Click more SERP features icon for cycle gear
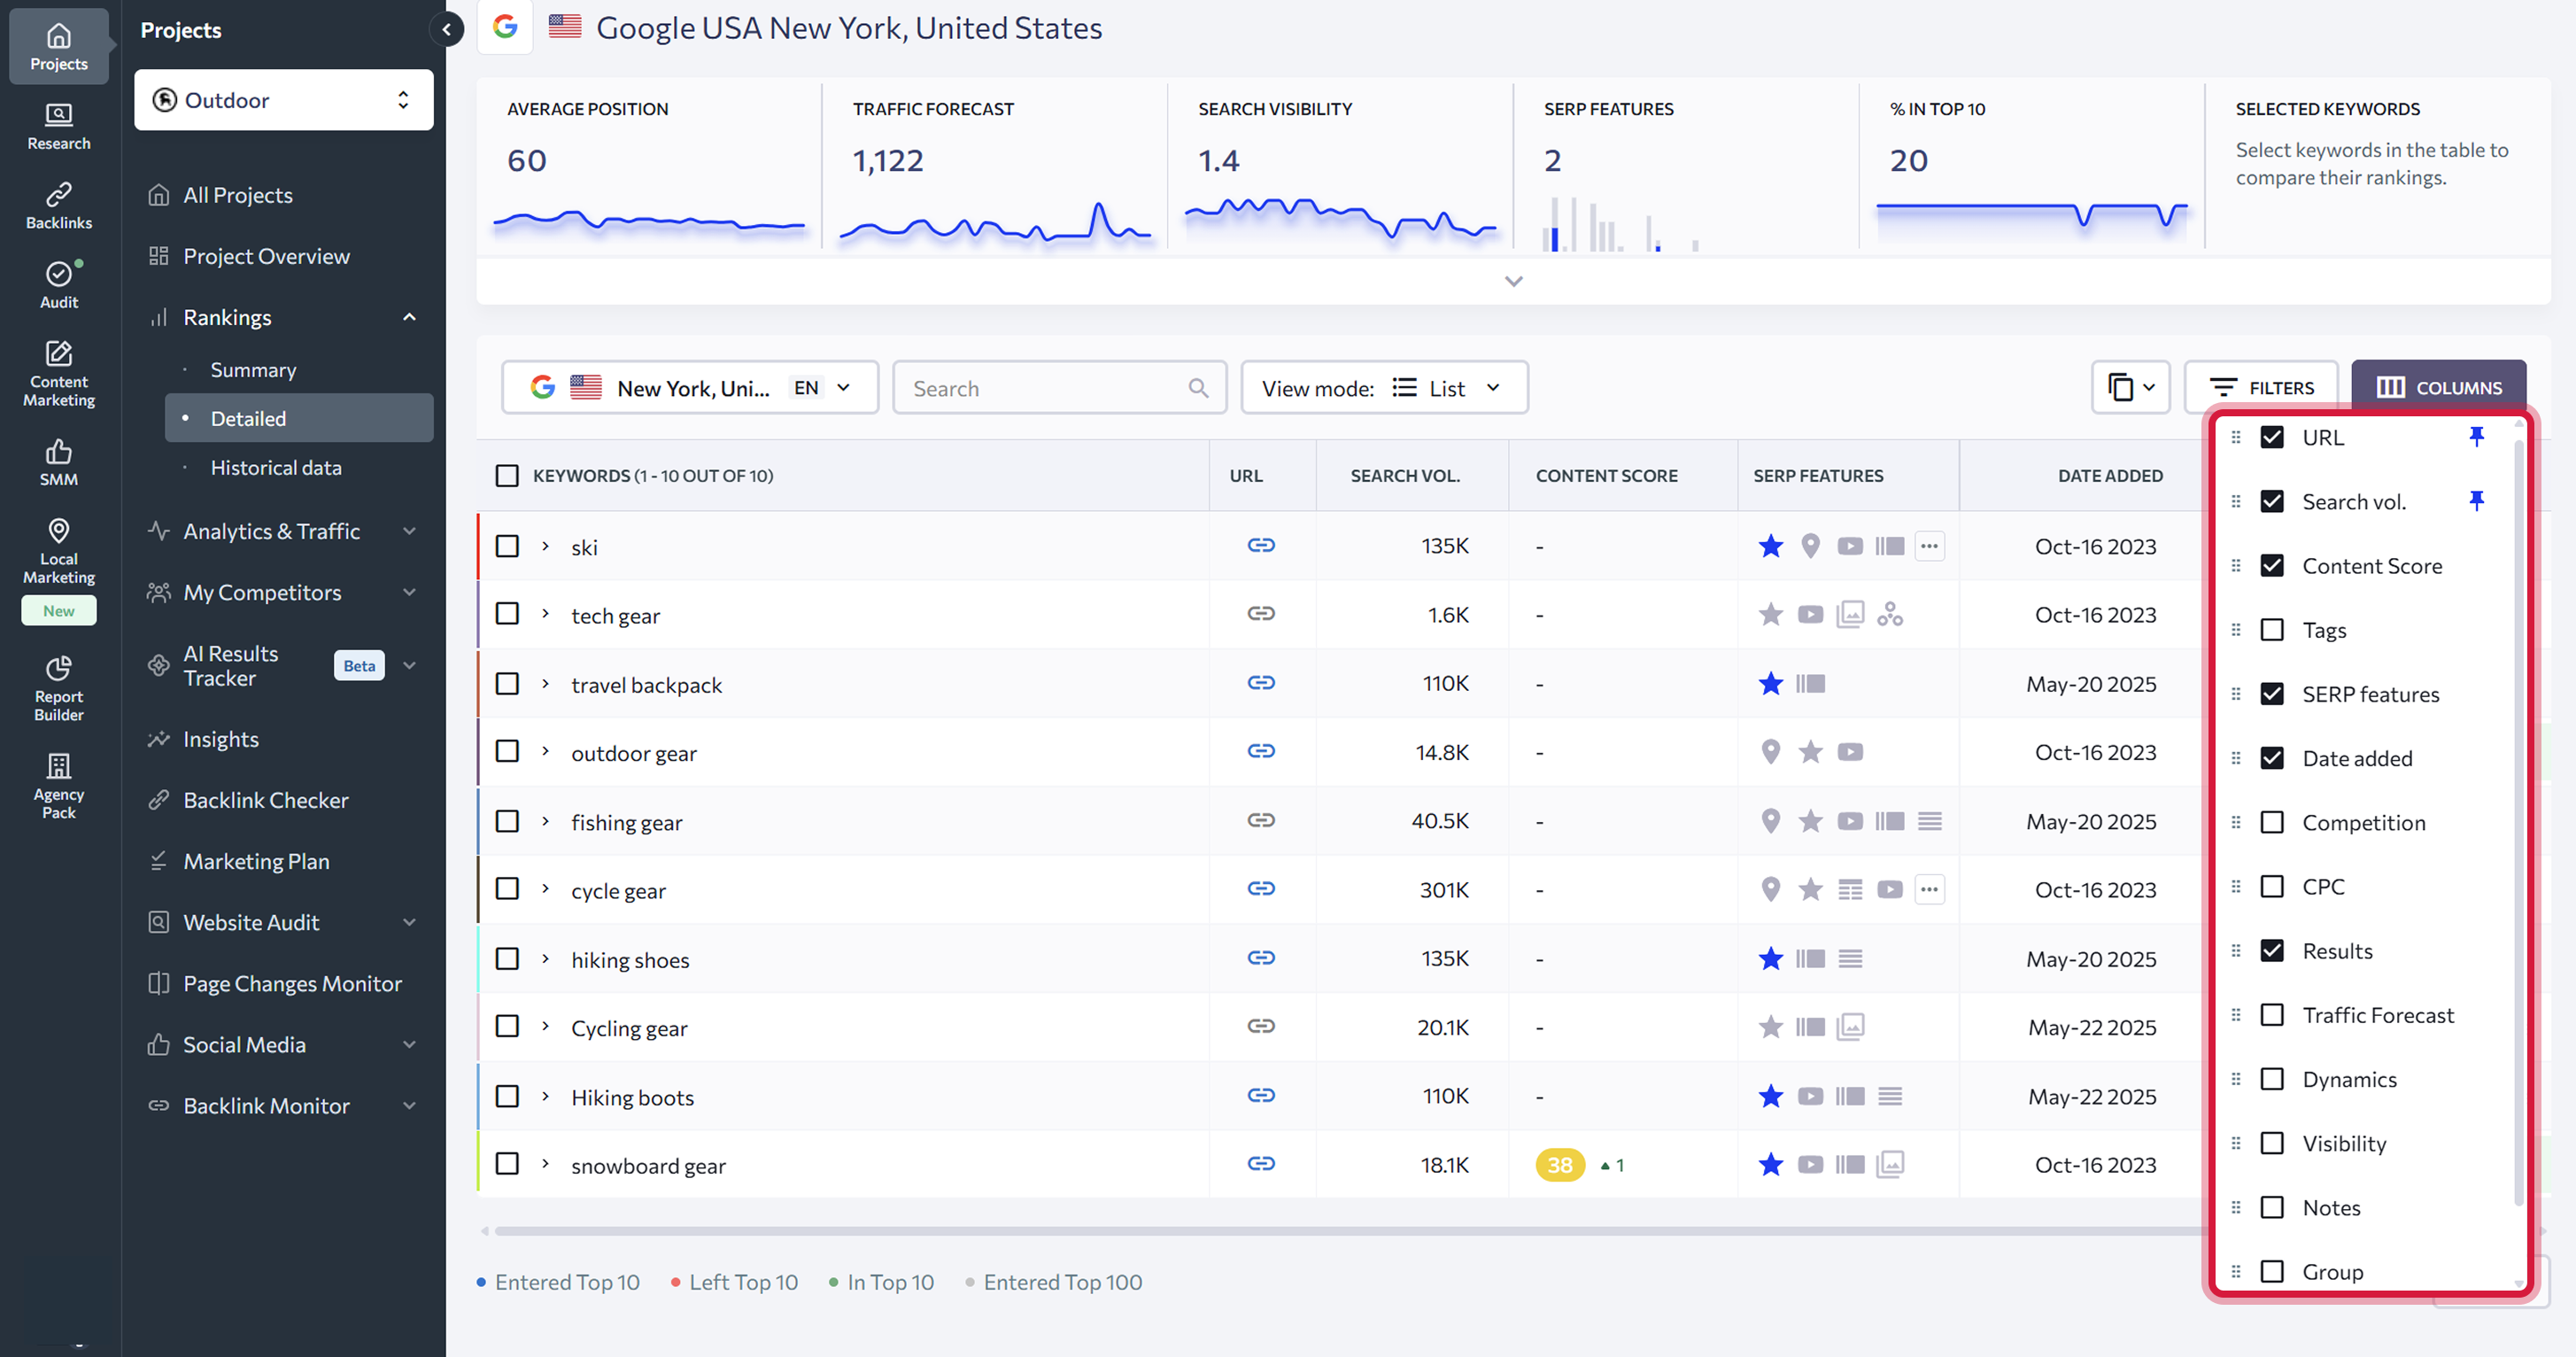Image resolution: width=2576 pixels, height=1357 pixels. (x=1929, y=889)
